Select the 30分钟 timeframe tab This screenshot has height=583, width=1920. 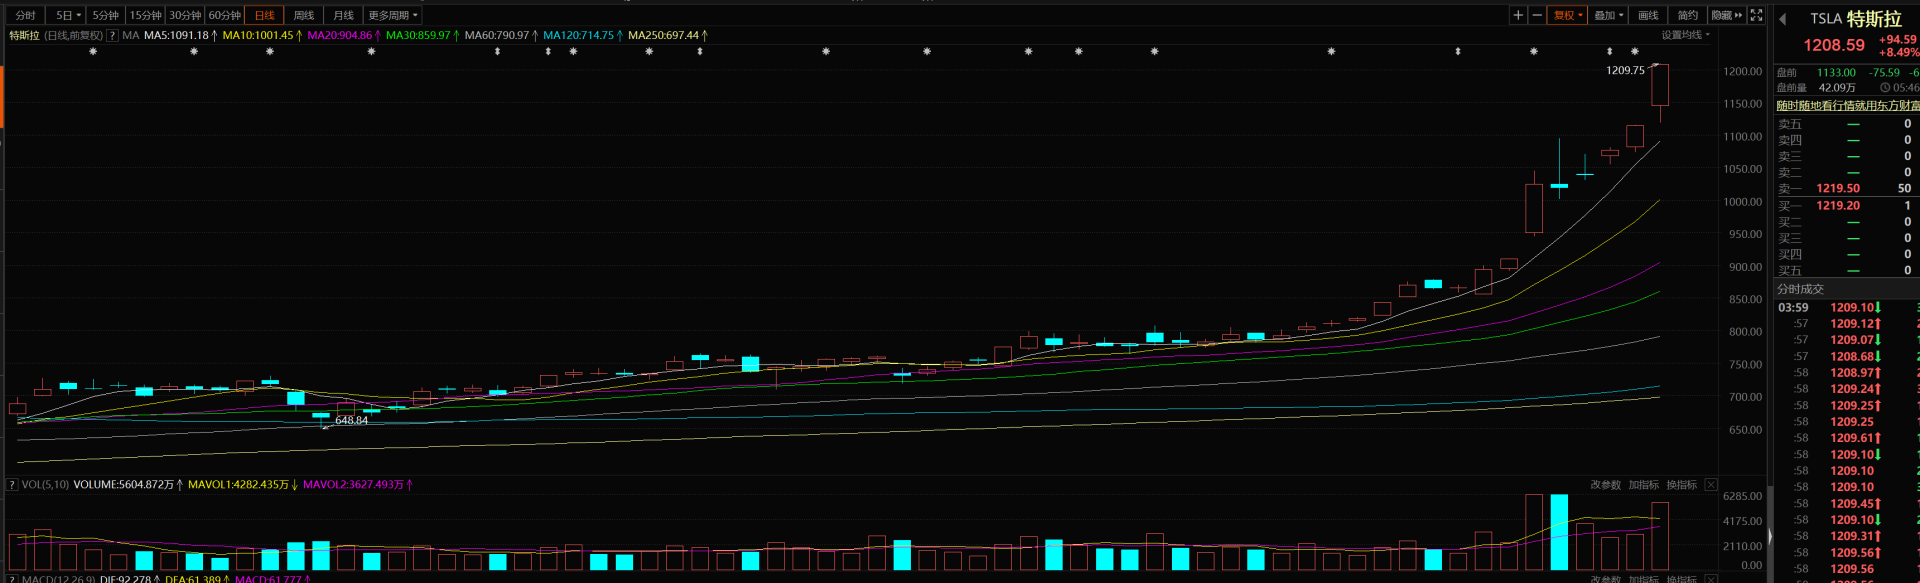[x=185, y=15]
